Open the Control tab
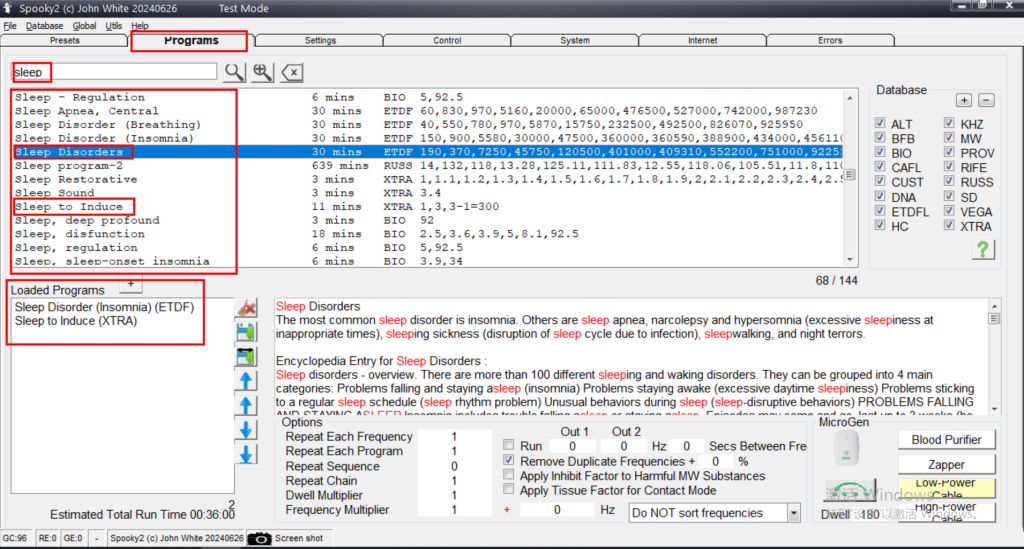Image resolution: width=1024 pixels, height=549 pixels. [447, 41]
